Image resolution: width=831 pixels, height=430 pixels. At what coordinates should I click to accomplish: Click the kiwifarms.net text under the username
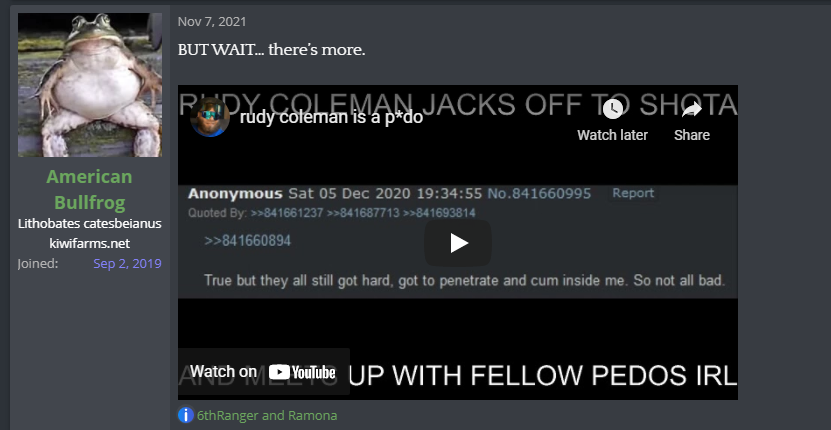[90, 243]
